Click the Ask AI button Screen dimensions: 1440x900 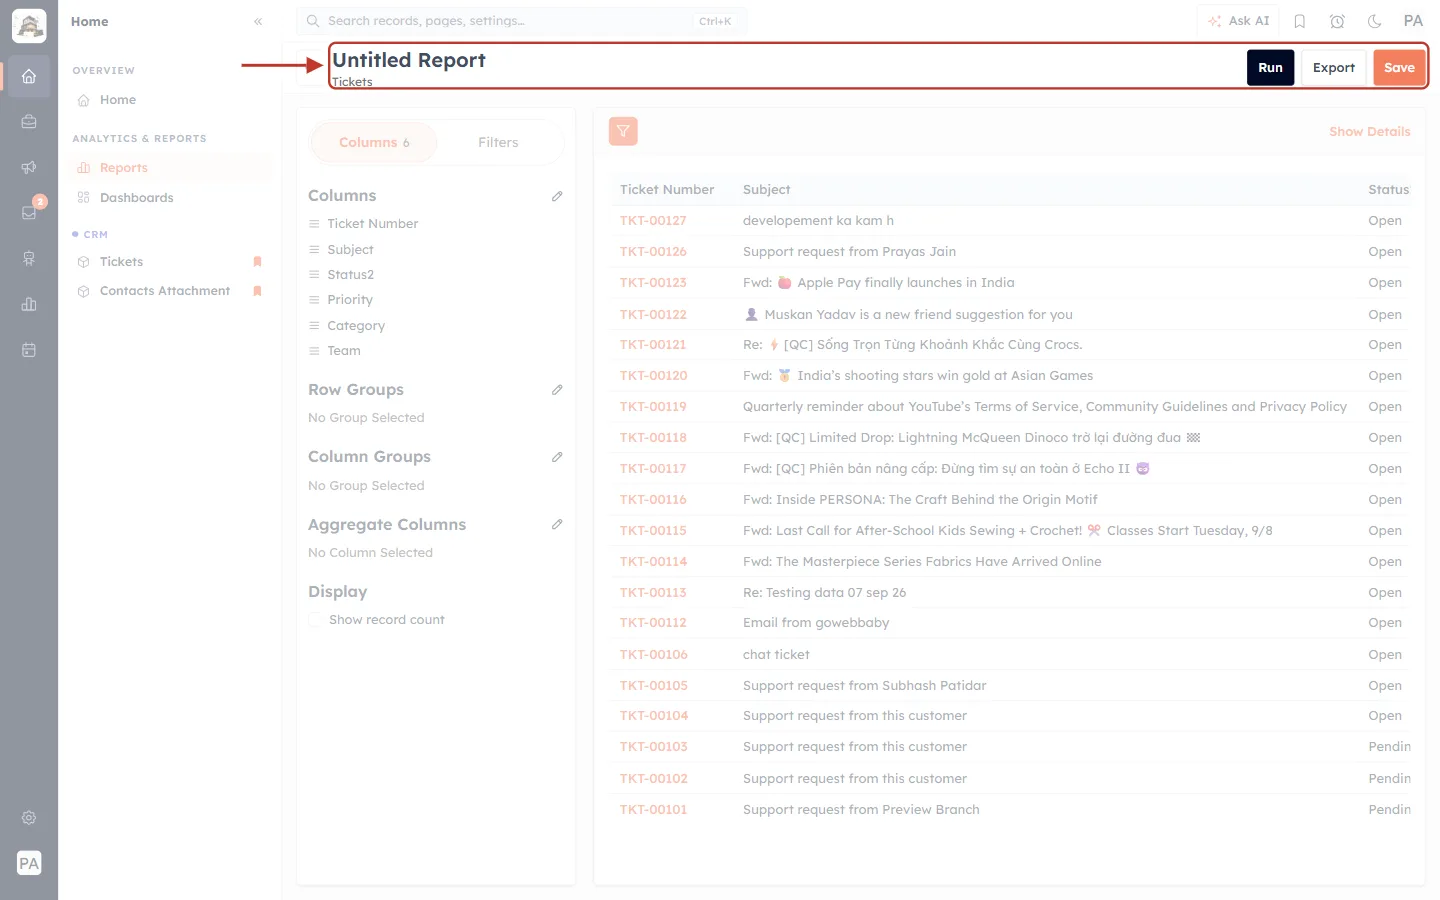[1238, 21]
